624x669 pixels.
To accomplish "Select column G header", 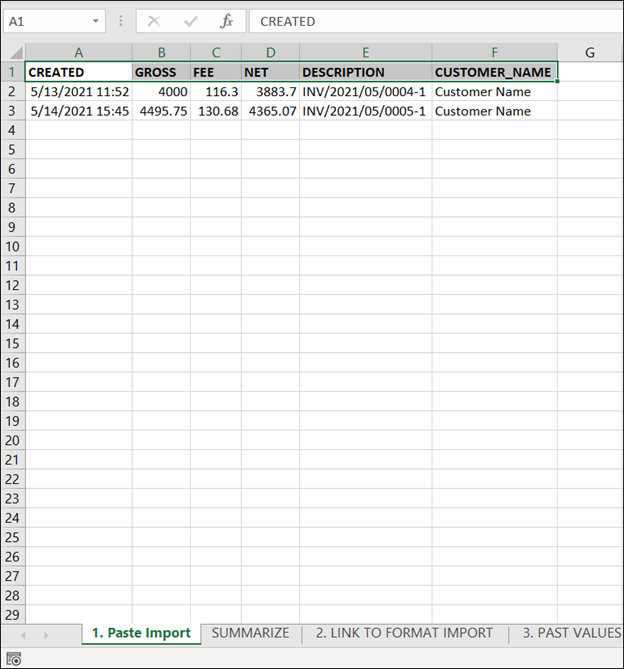I will [590, 52].
